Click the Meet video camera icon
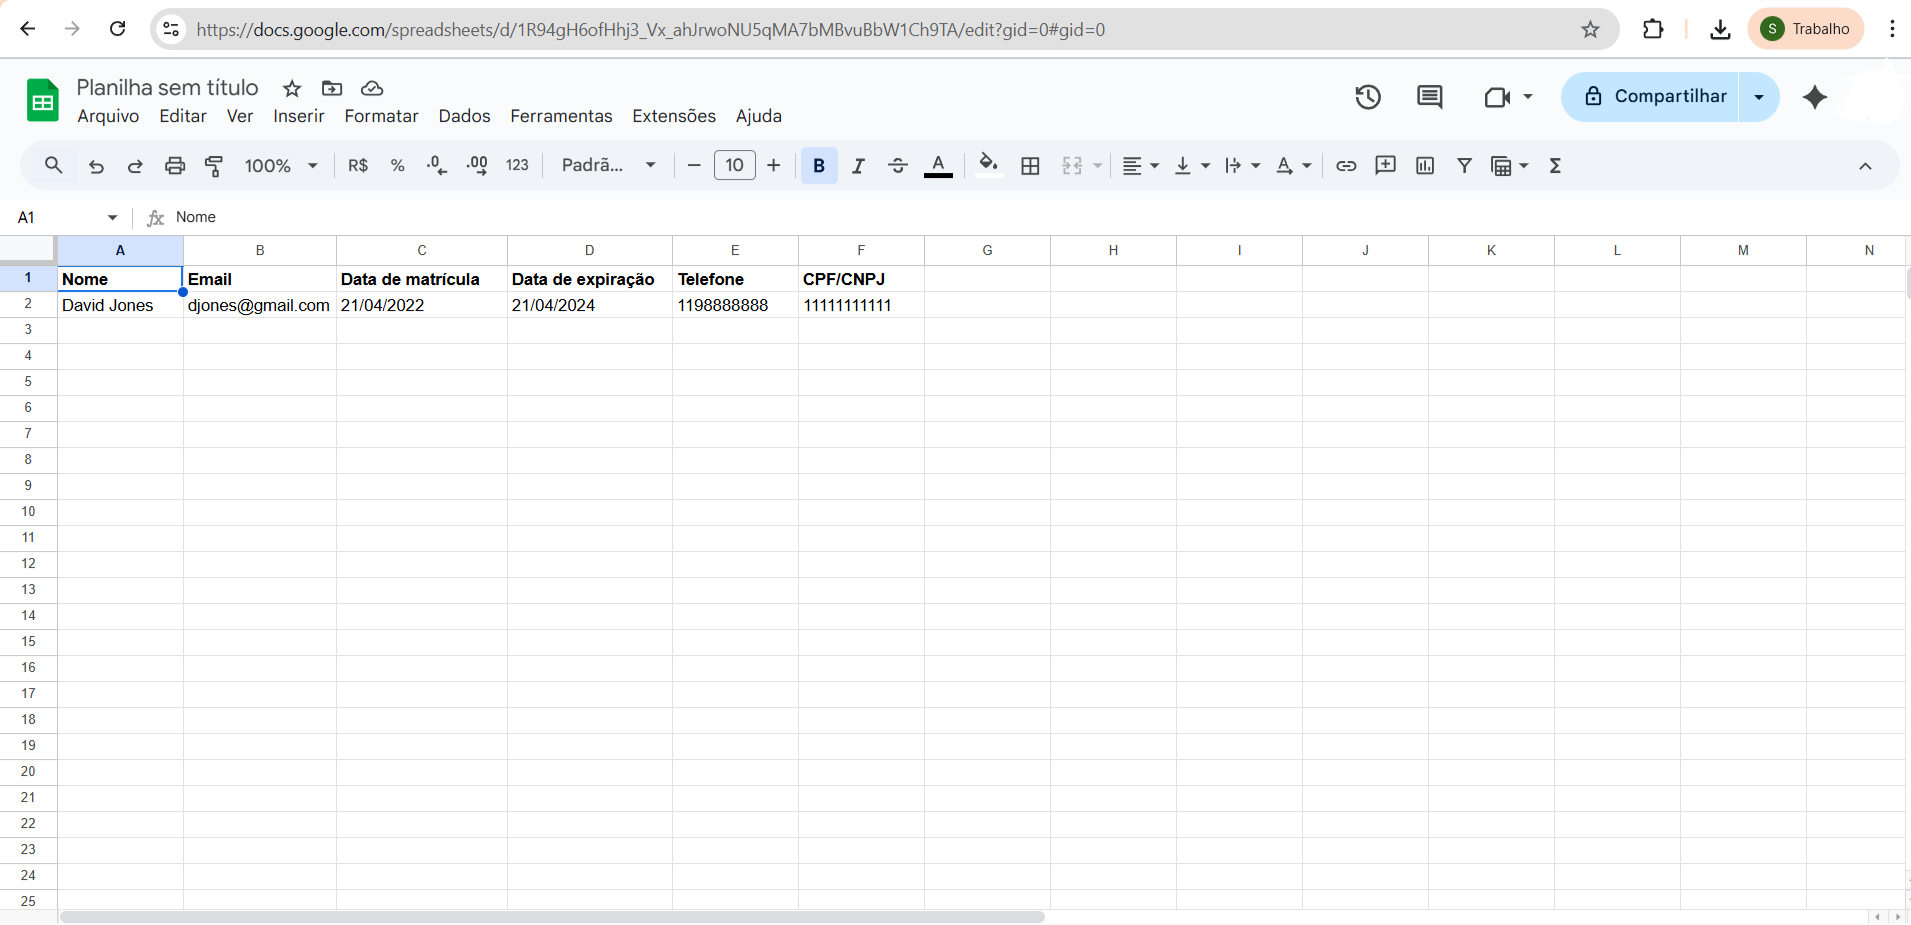 (x=1497, y=97)
